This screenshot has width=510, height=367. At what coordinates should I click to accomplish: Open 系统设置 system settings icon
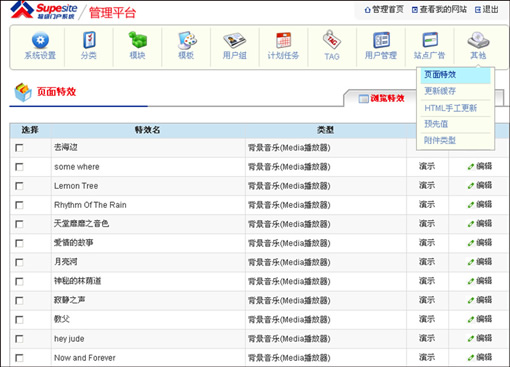click(x=40, y=40)
